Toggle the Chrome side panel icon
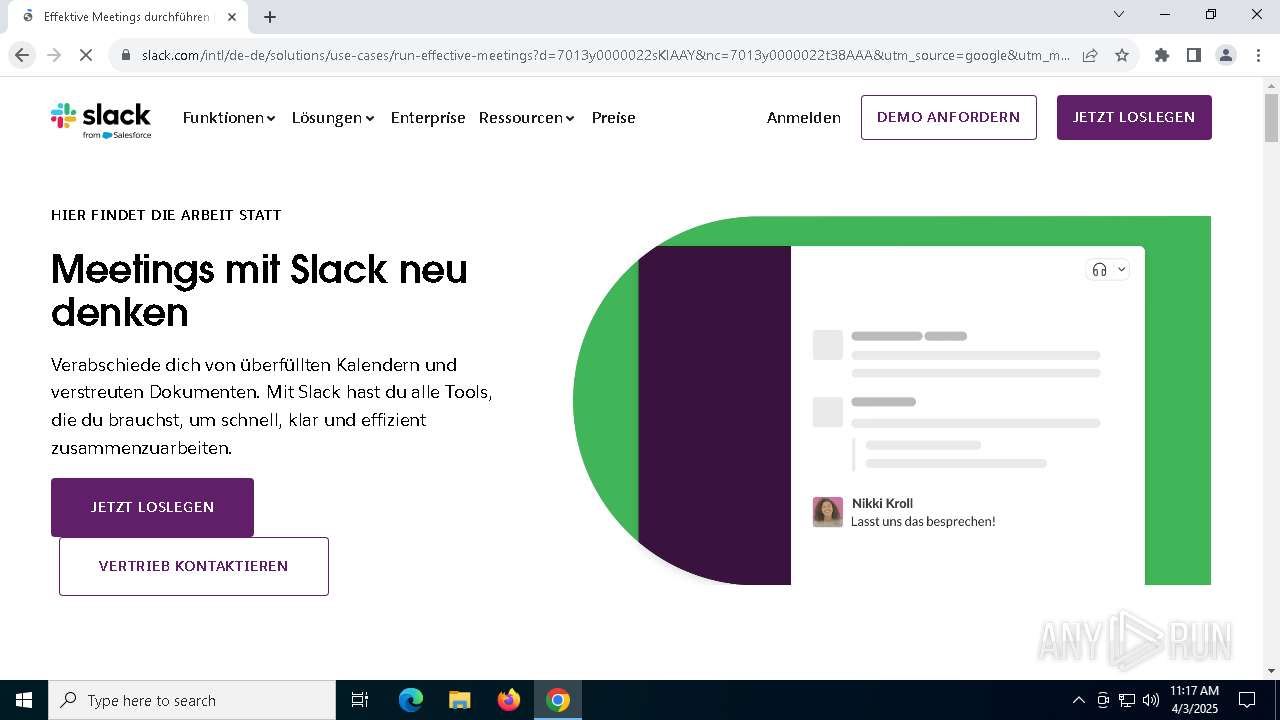 pos(1194,55)
